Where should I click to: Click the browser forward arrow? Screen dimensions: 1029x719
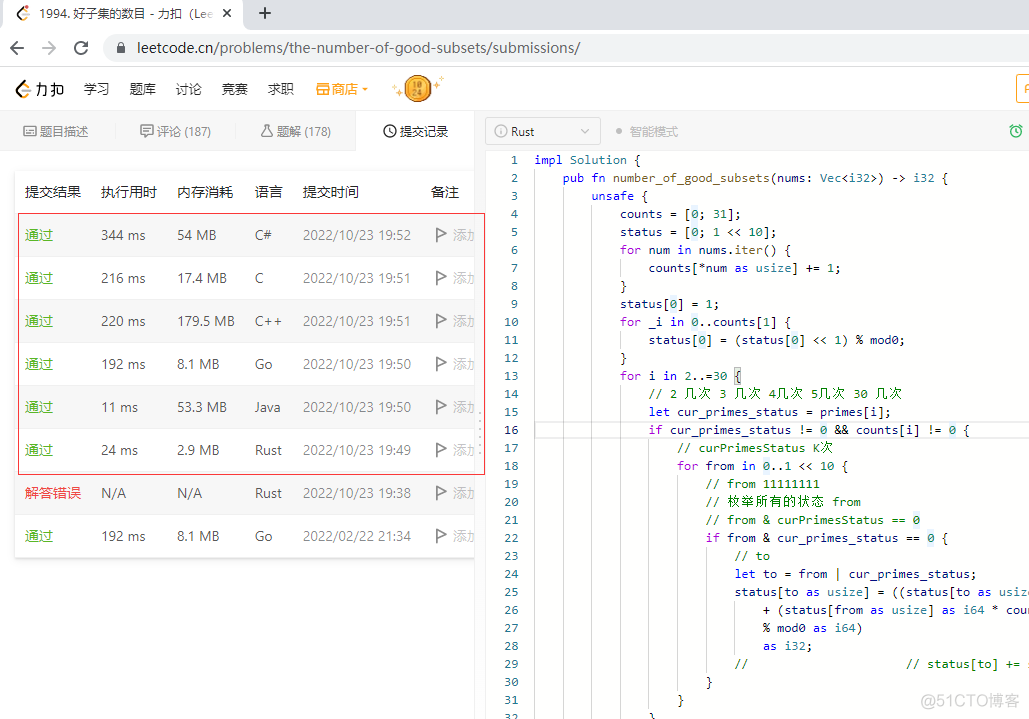(49, 48)
